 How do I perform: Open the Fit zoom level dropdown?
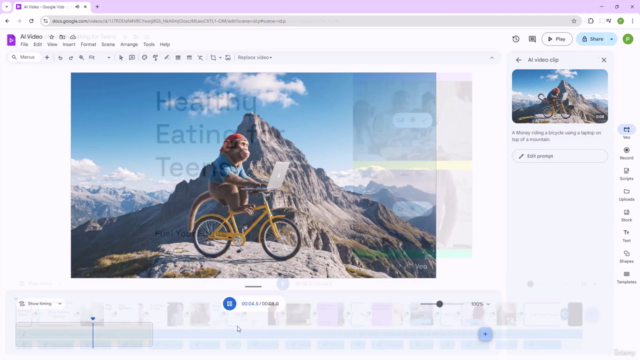pyautogui.click(x=100, y=58)
